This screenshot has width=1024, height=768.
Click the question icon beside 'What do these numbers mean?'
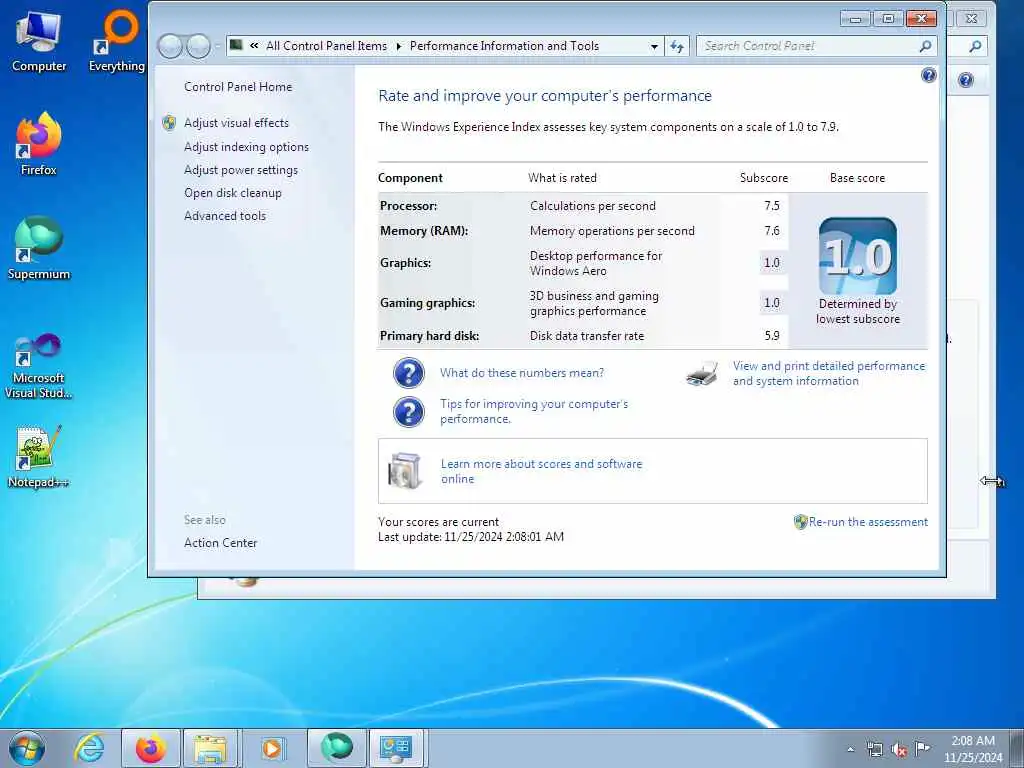tap(409, 373)
